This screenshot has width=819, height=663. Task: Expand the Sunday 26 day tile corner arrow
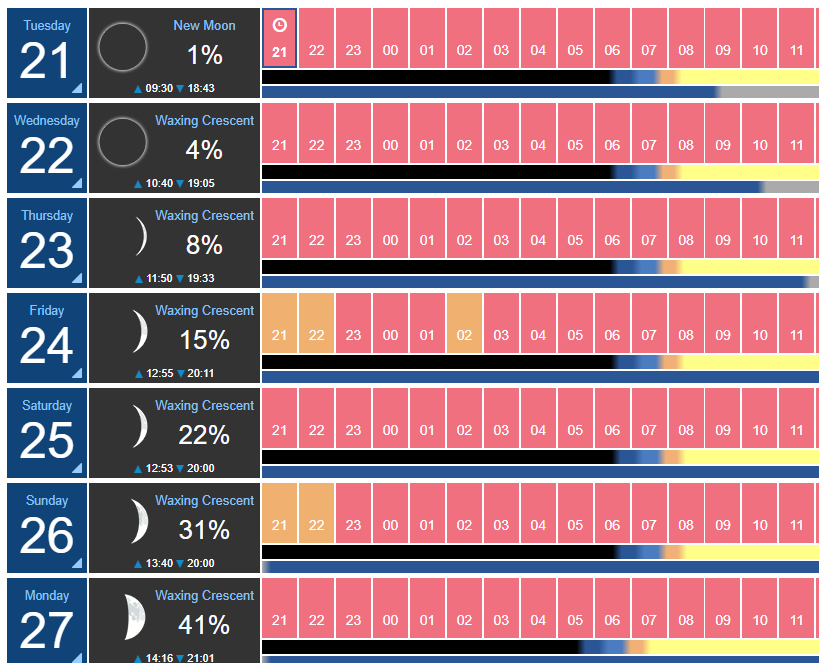[x=77, y=563]
